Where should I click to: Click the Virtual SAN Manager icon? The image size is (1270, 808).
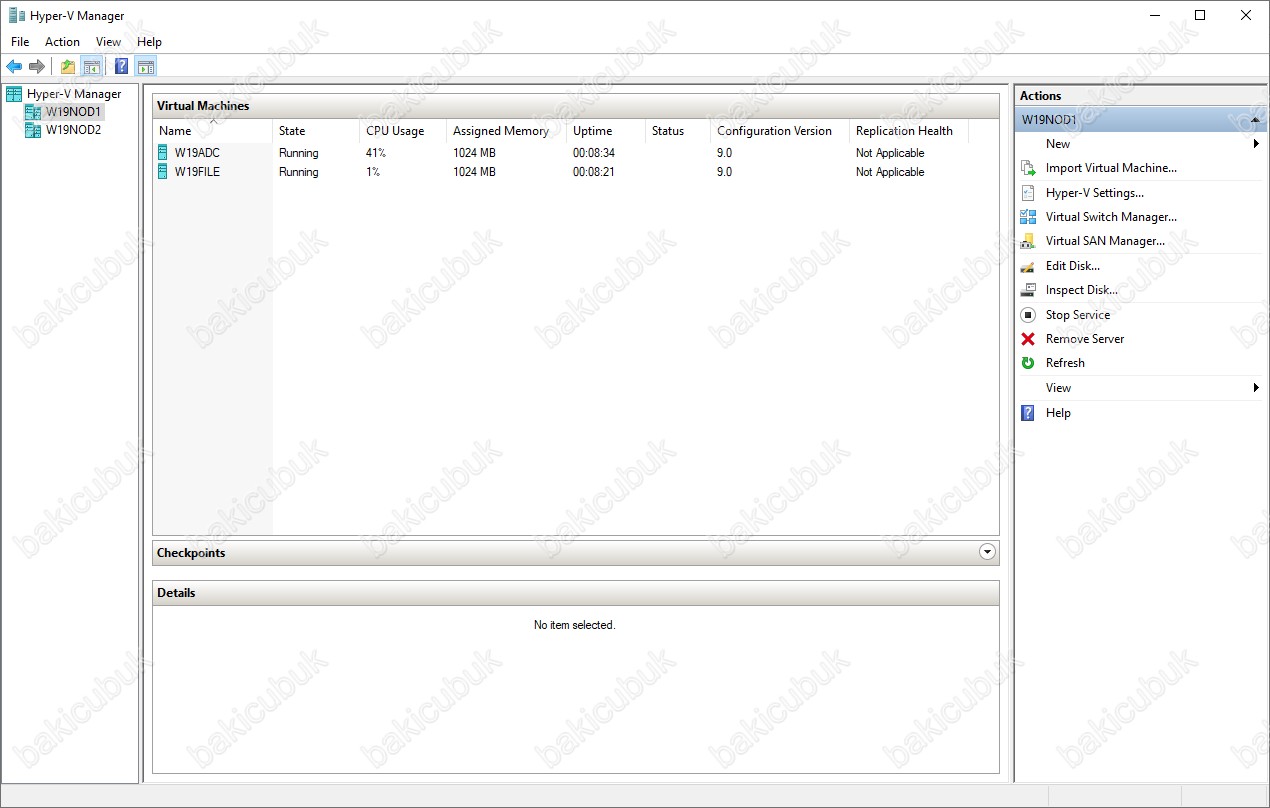click(1028, 241)
